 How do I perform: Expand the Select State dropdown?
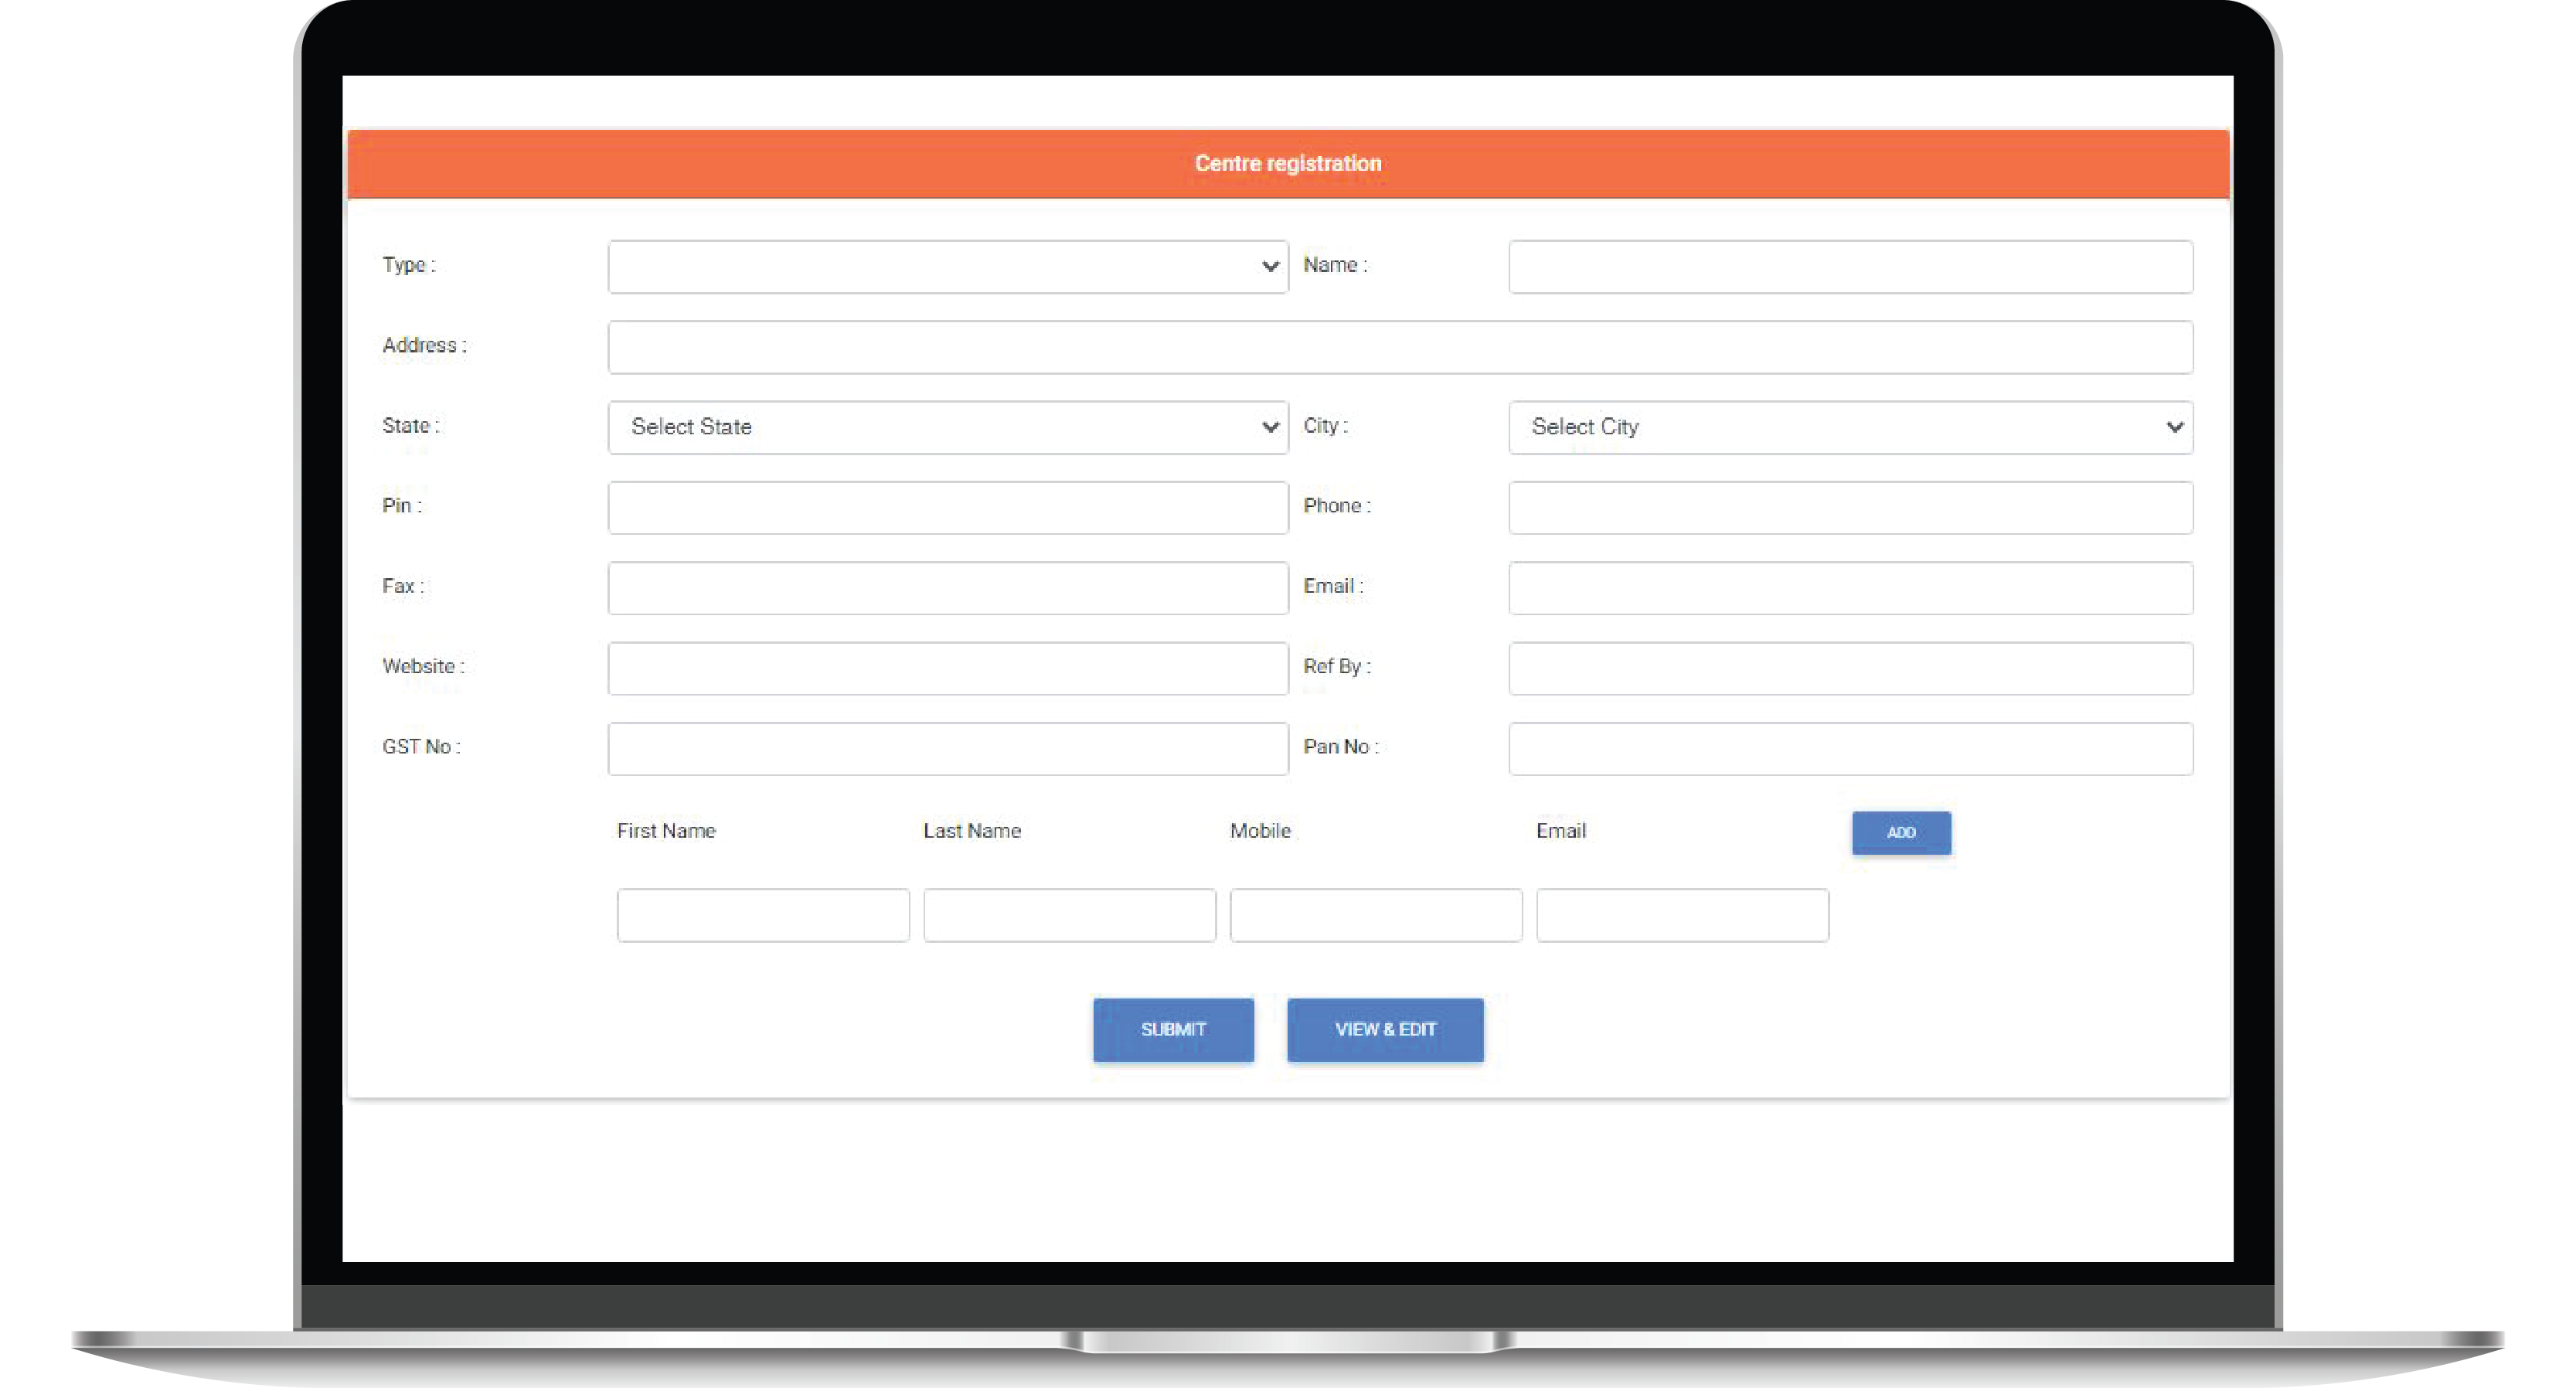pos(947,427)
